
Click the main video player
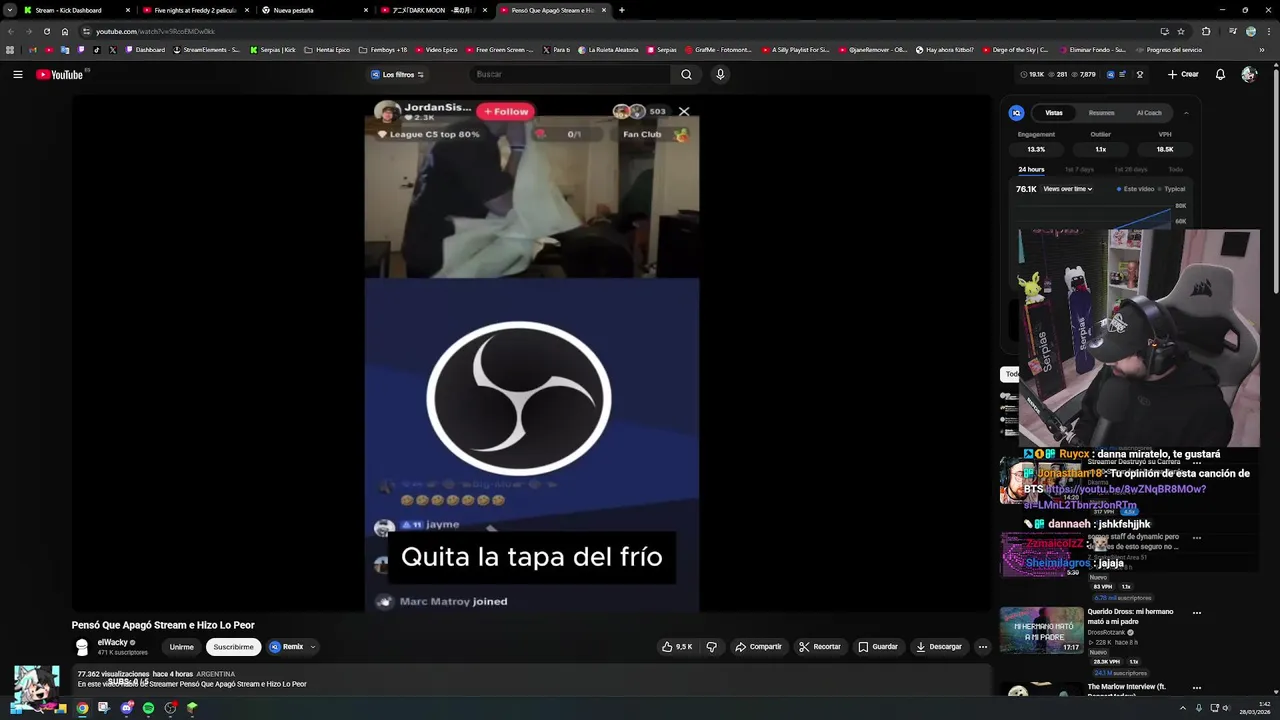532,355
